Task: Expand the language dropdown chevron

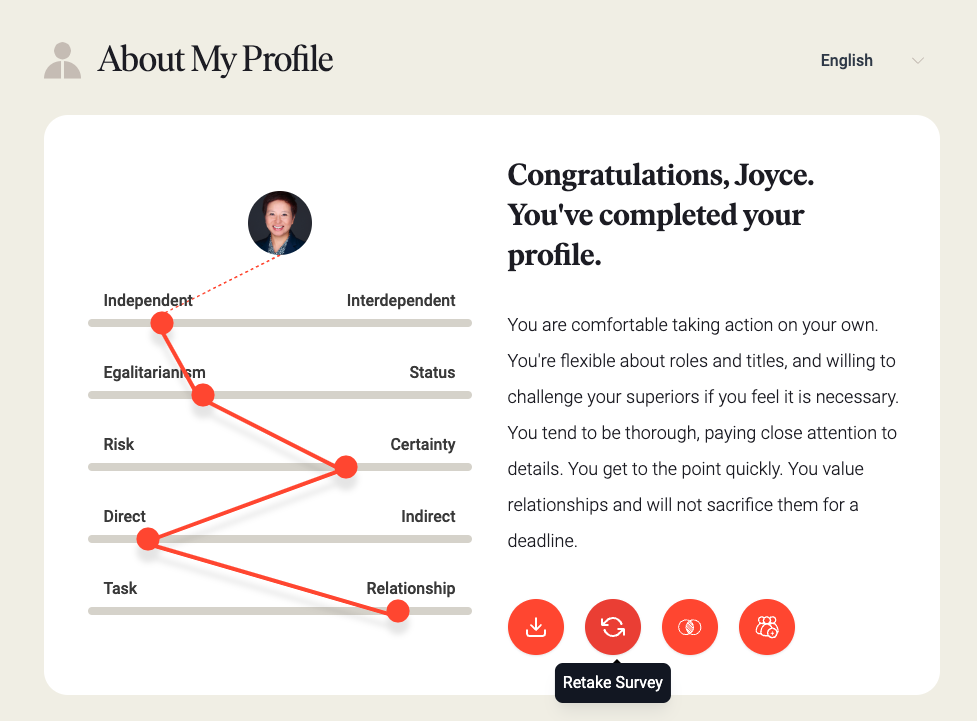Action: pos(917,60)
